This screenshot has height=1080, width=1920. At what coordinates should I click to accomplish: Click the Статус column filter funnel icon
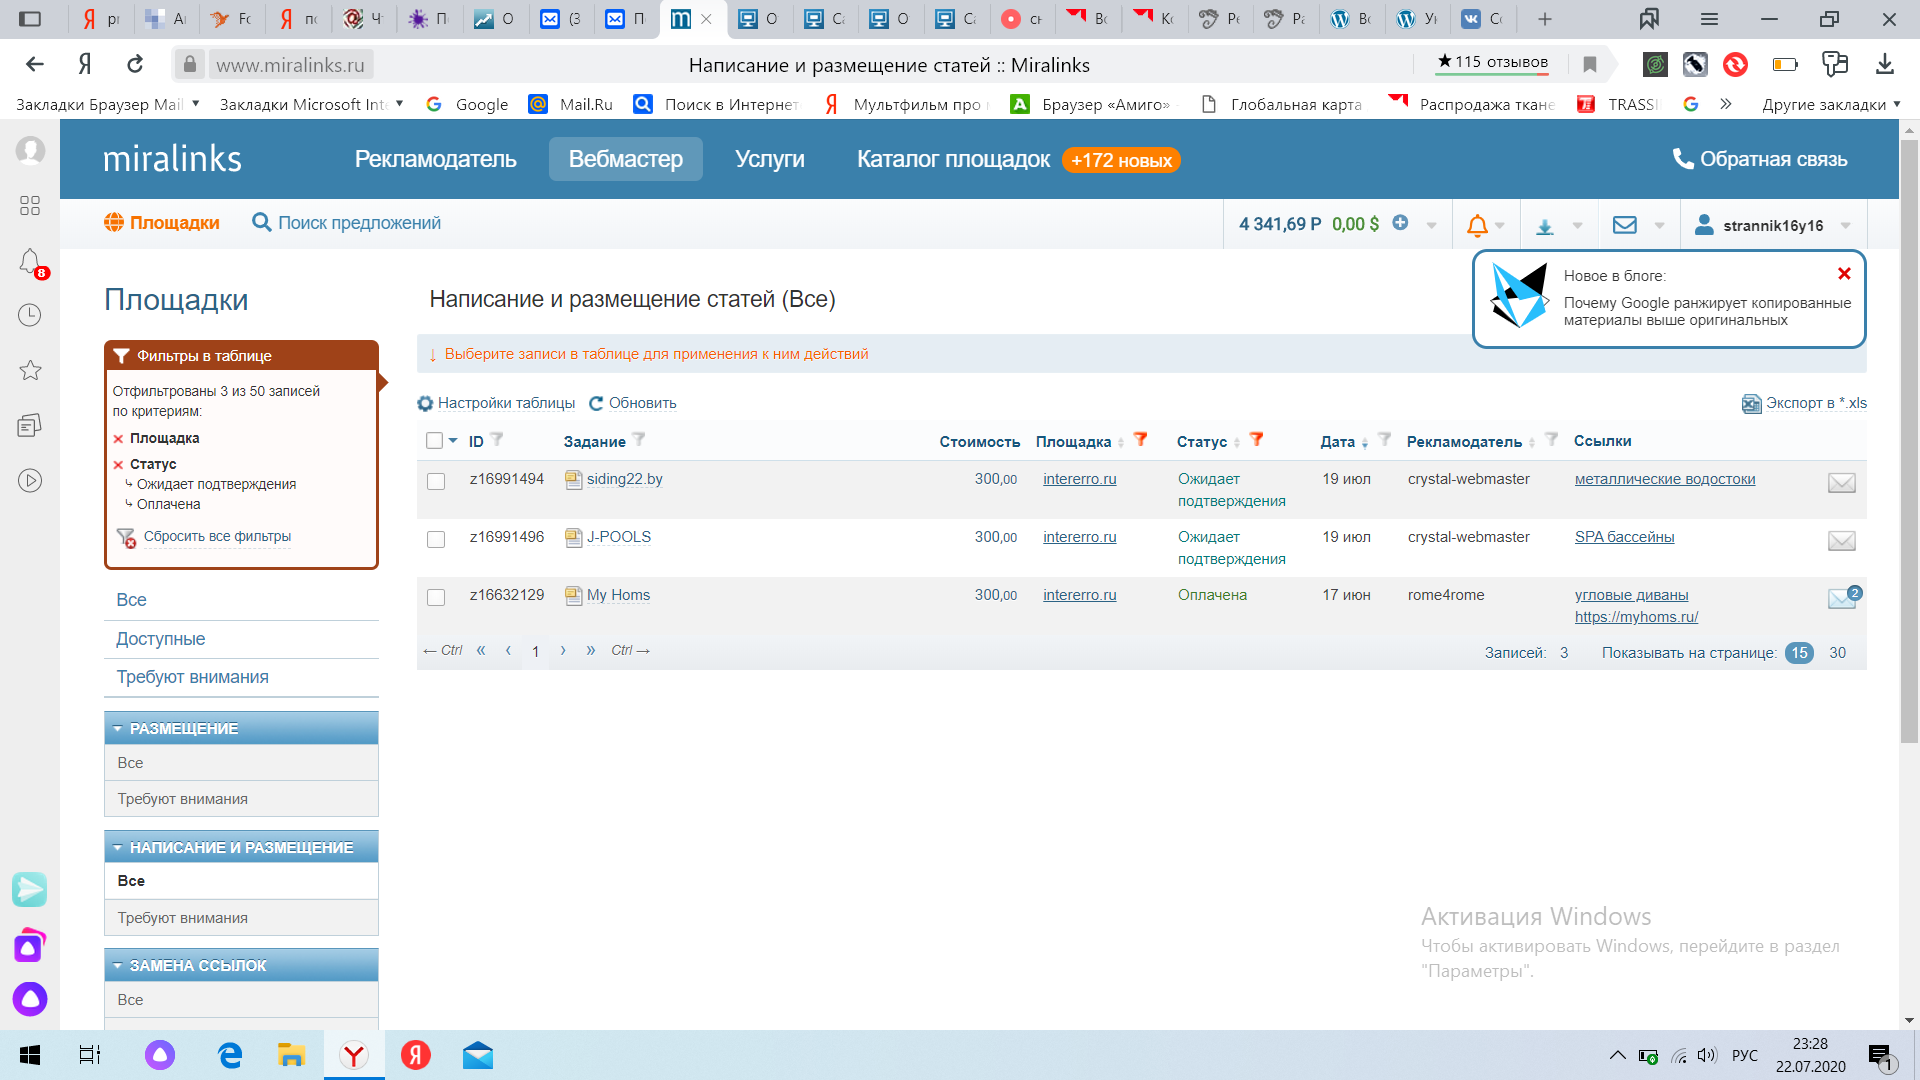point(1257,439)
